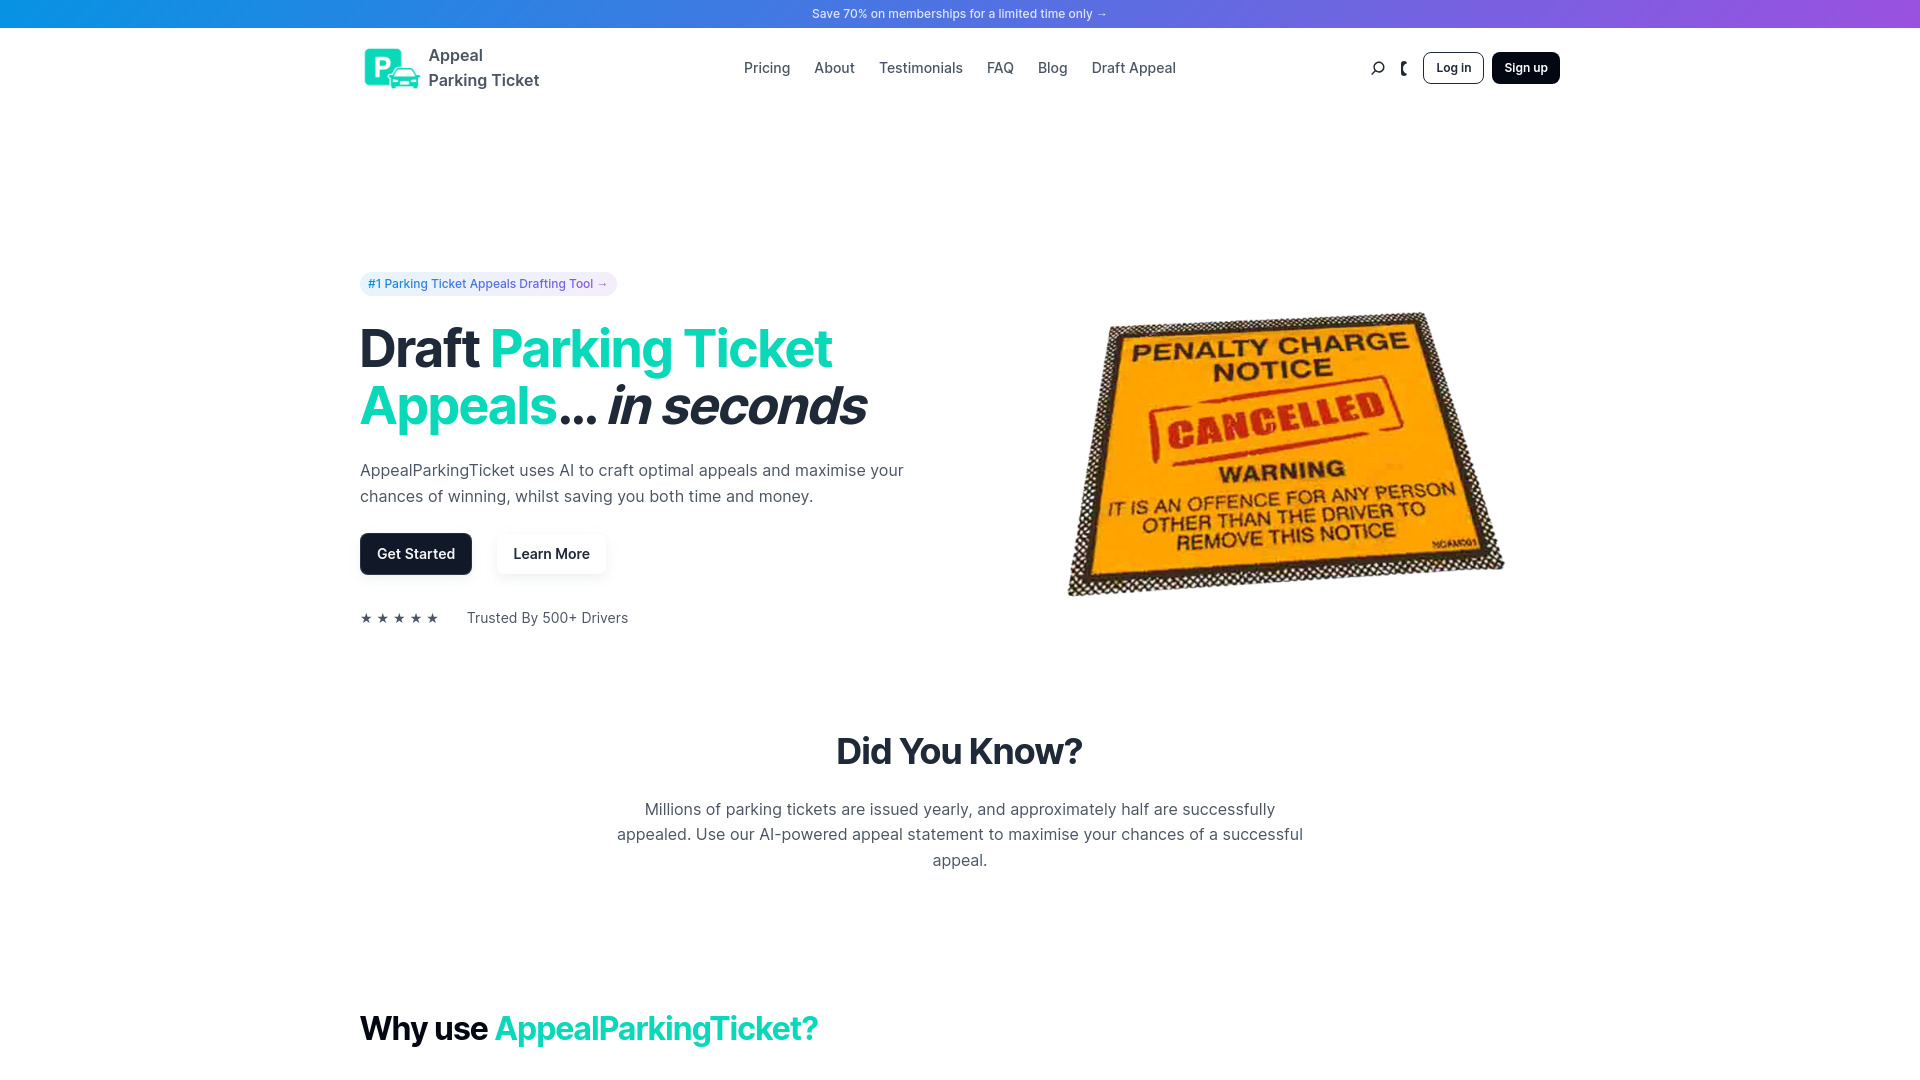
Task: Expand the About navigation dropdown
Action: pos(833,67)
